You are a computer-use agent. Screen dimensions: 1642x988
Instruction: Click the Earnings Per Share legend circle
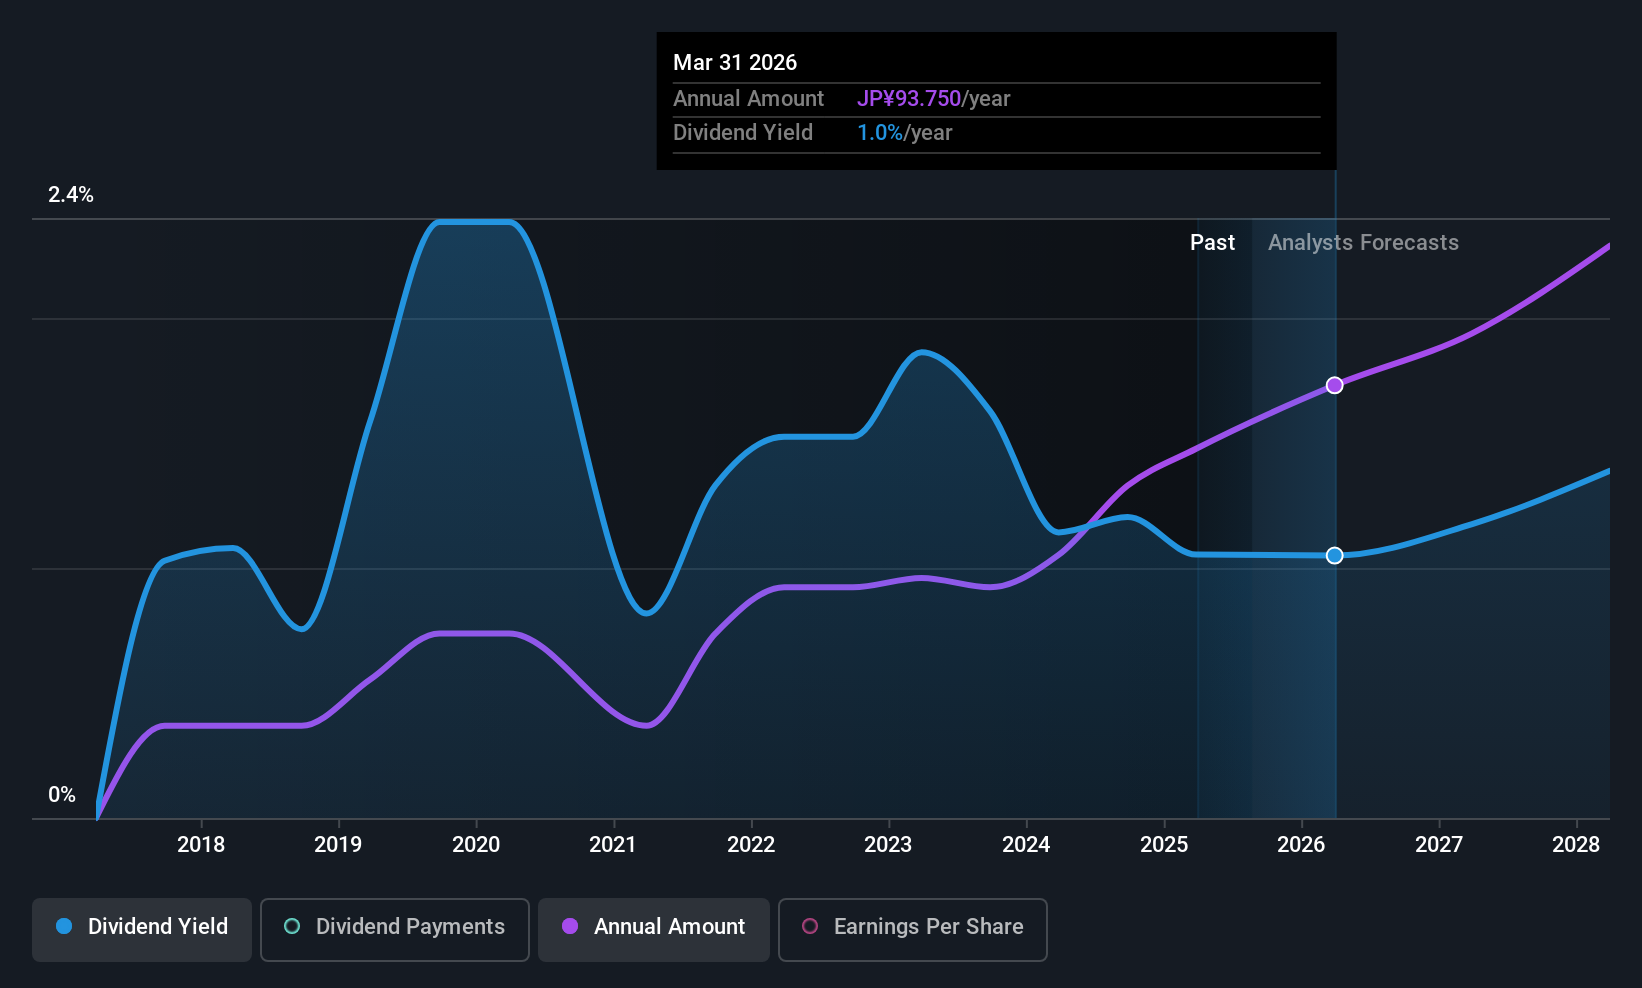pos(810,926)
